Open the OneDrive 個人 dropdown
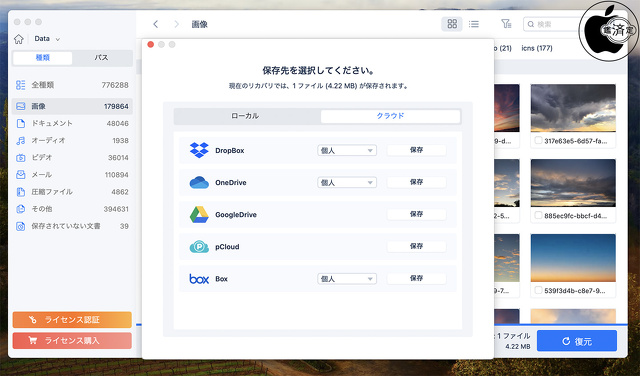The height and width of the screenshot is (376, 640). coord(347,182)
